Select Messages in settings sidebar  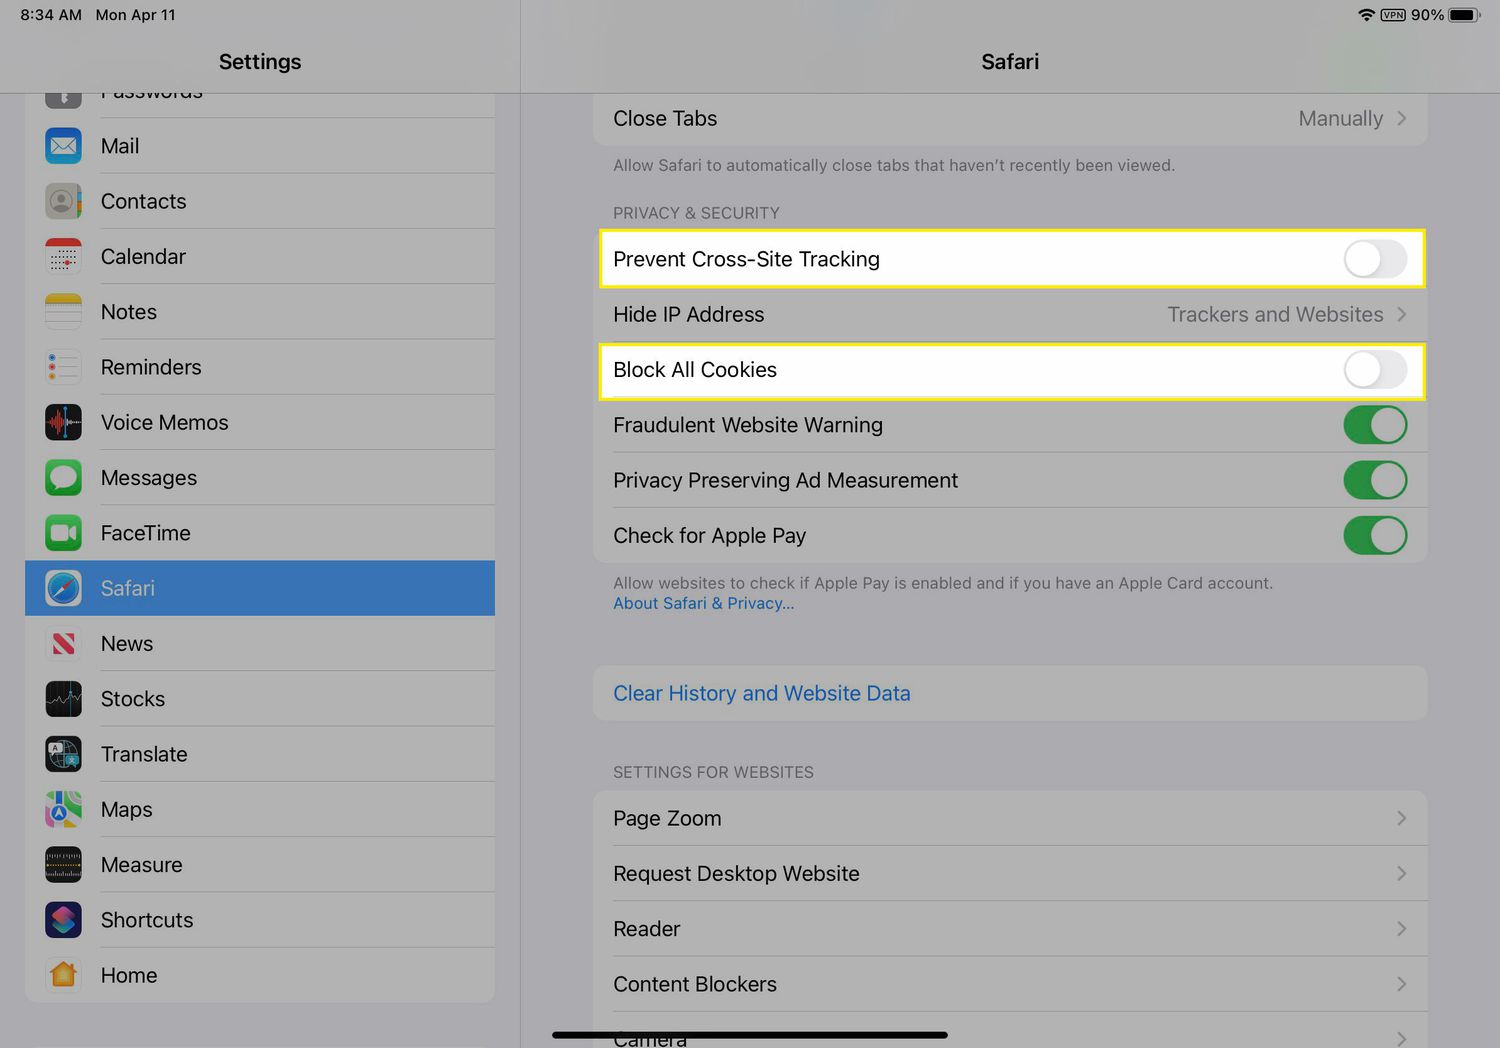(260, 478)
